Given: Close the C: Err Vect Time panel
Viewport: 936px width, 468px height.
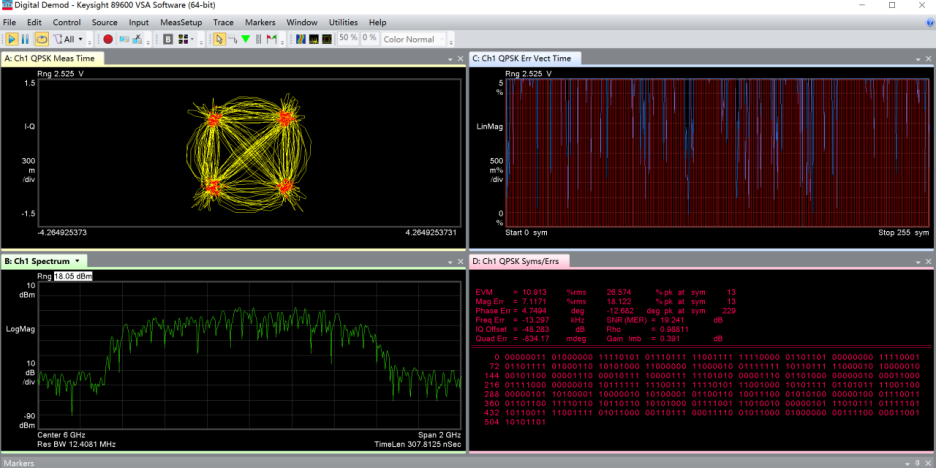Looking at the screenshot, I should [928, 59].
